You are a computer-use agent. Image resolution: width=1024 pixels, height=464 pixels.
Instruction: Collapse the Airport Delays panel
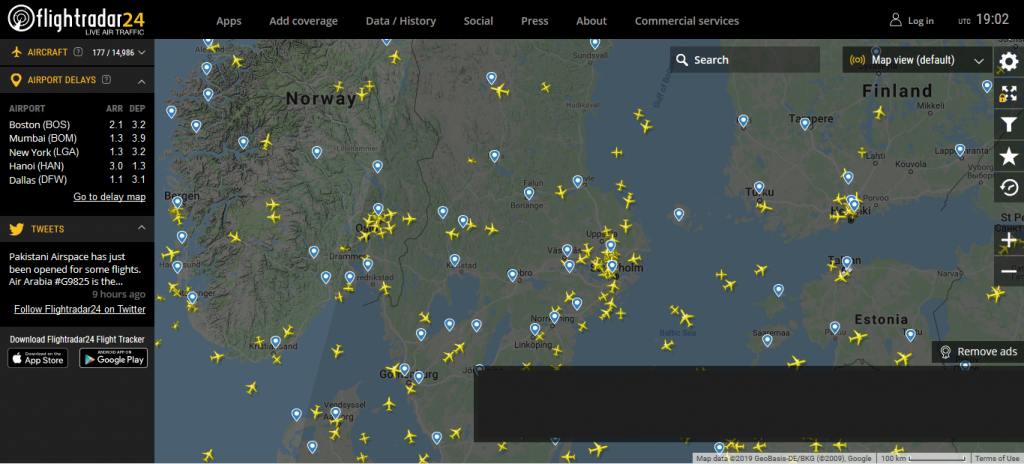(141, 80)
